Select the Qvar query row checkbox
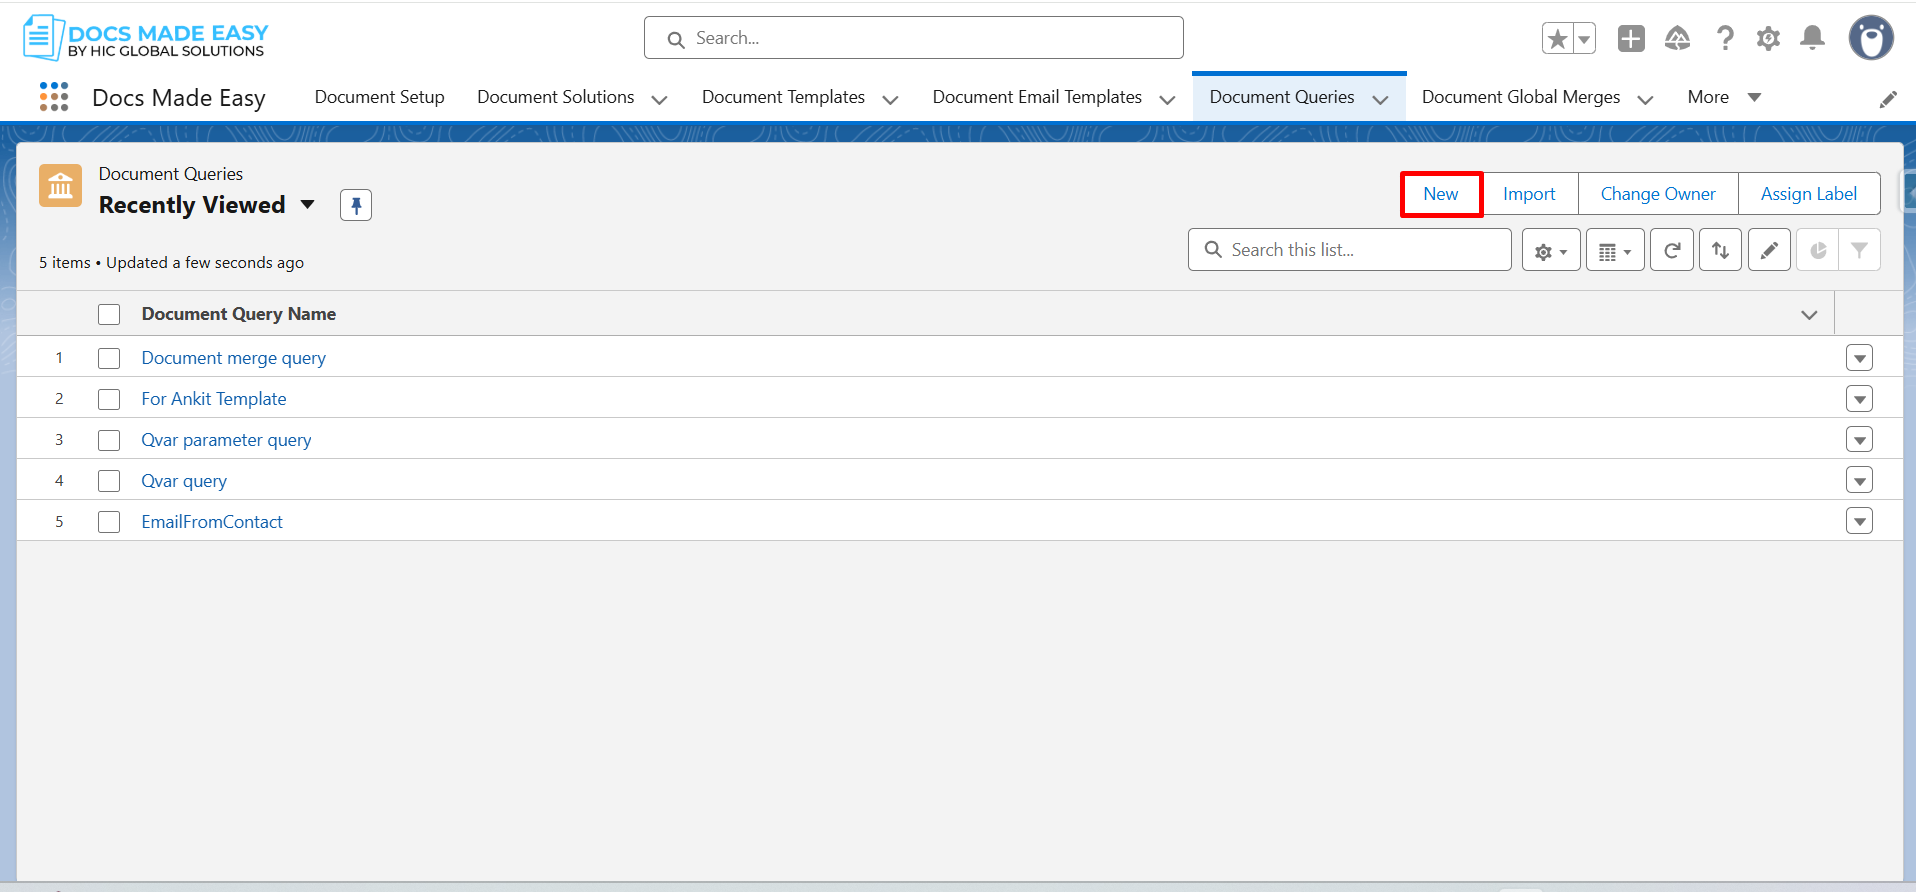The image size is (1916, 892). tap(109, 481)
